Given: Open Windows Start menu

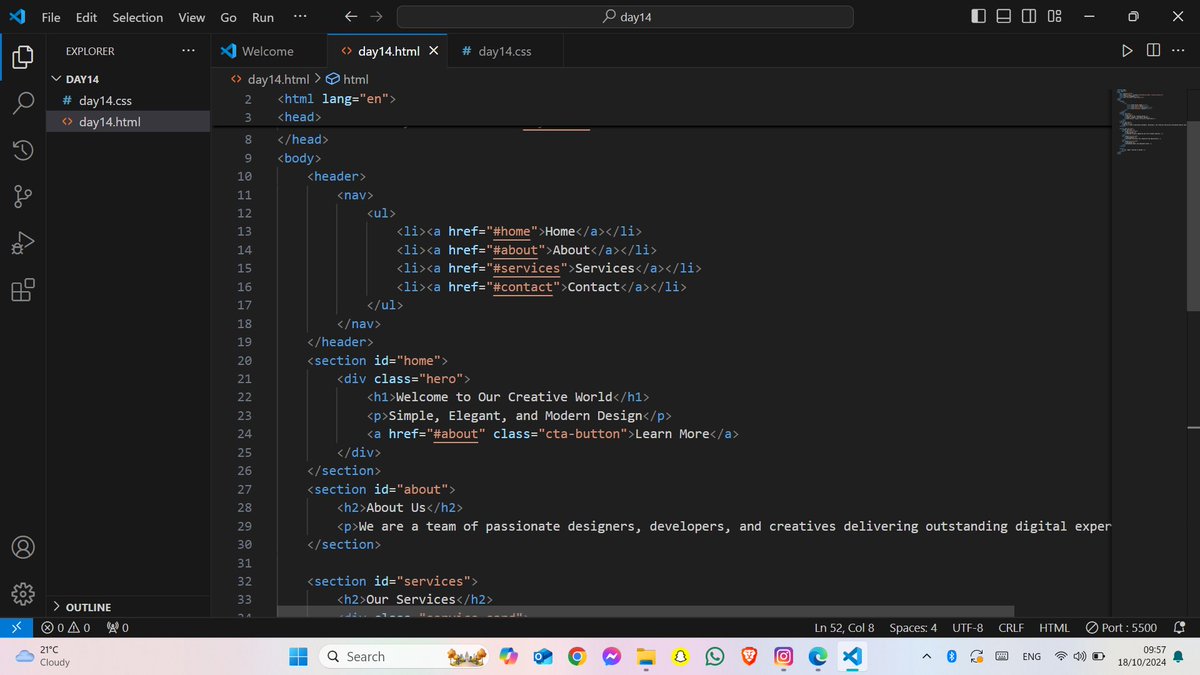Looking at the screenshot, I should click(298, 656).
